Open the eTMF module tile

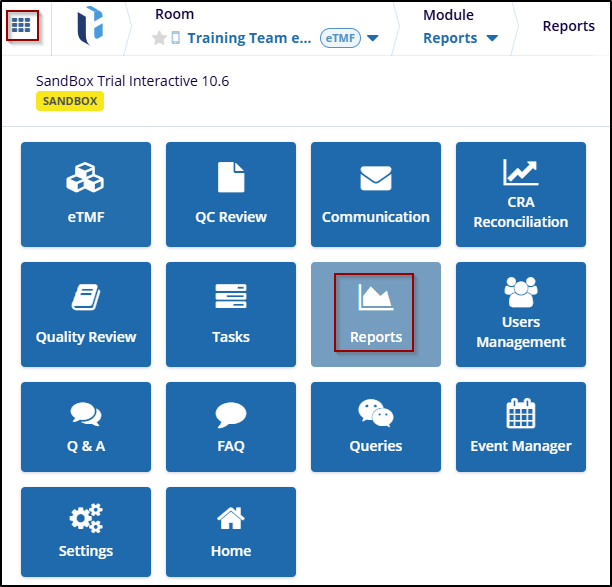[x=86, y=194]
